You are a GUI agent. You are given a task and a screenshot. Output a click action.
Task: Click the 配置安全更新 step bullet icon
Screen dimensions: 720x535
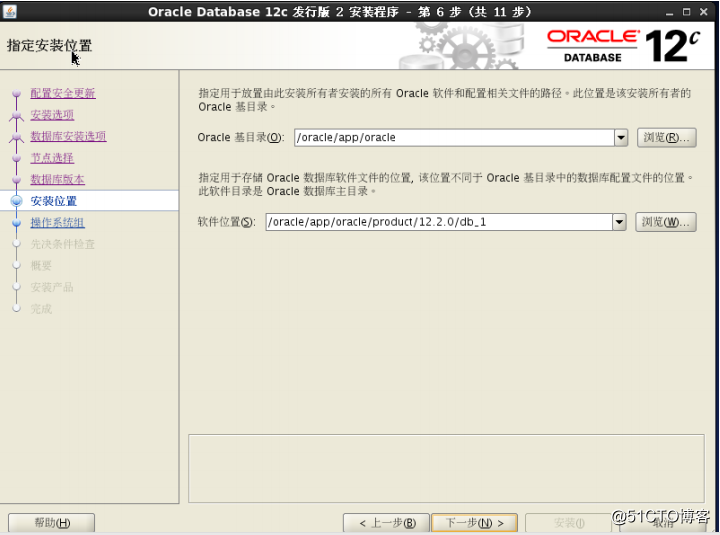[17, 93]
